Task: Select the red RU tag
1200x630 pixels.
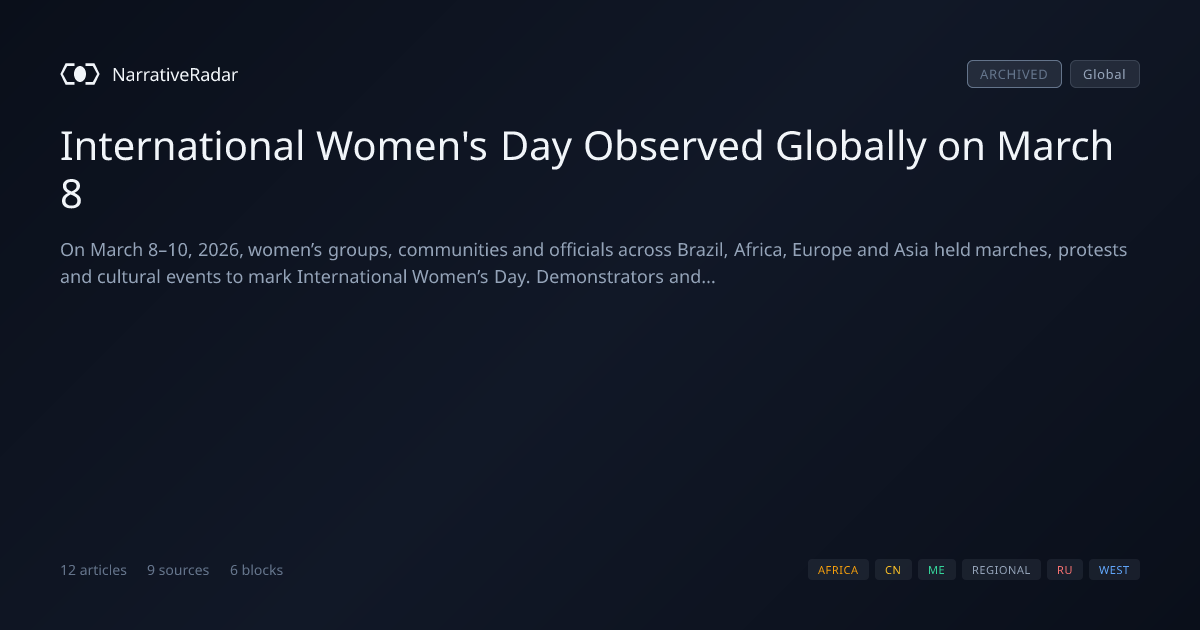Action: pyautogui.click(x=1065, y=570)
